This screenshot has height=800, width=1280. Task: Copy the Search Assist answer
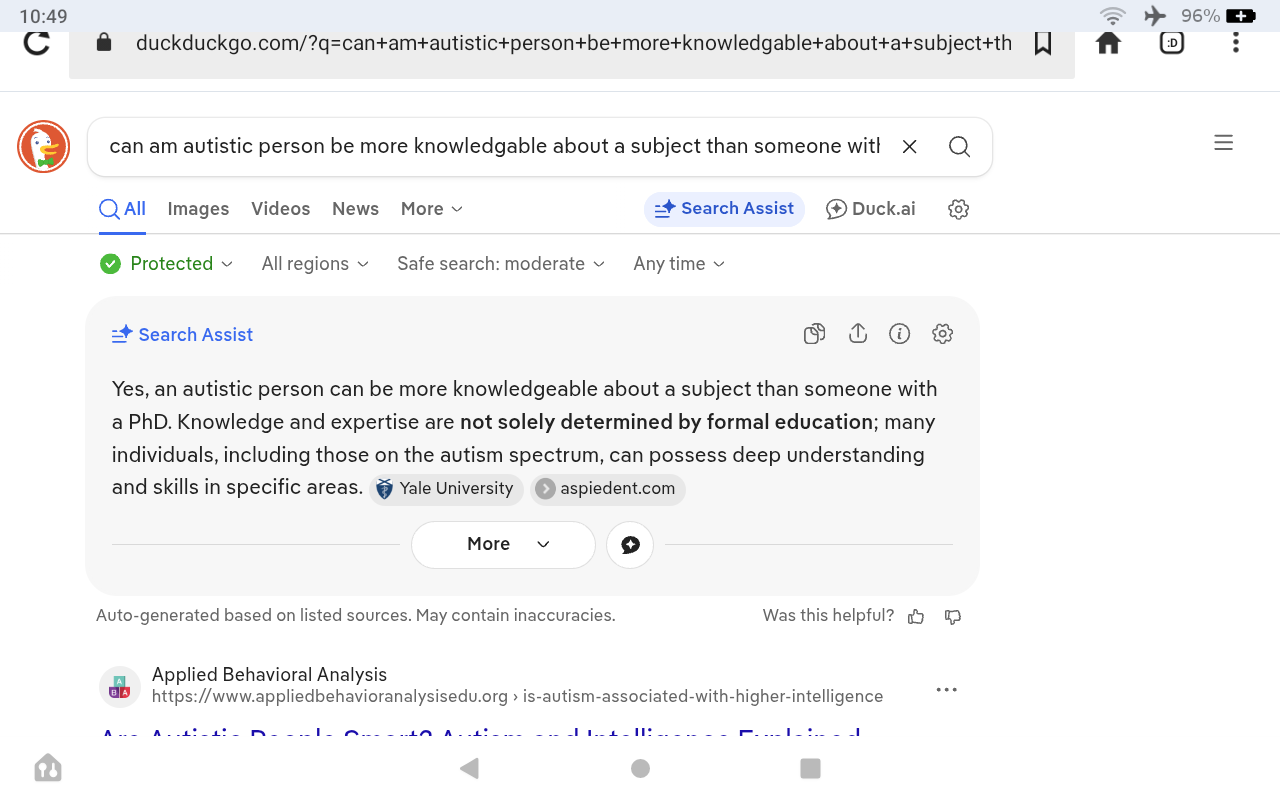pyautogui.click(x=815, y=334)
